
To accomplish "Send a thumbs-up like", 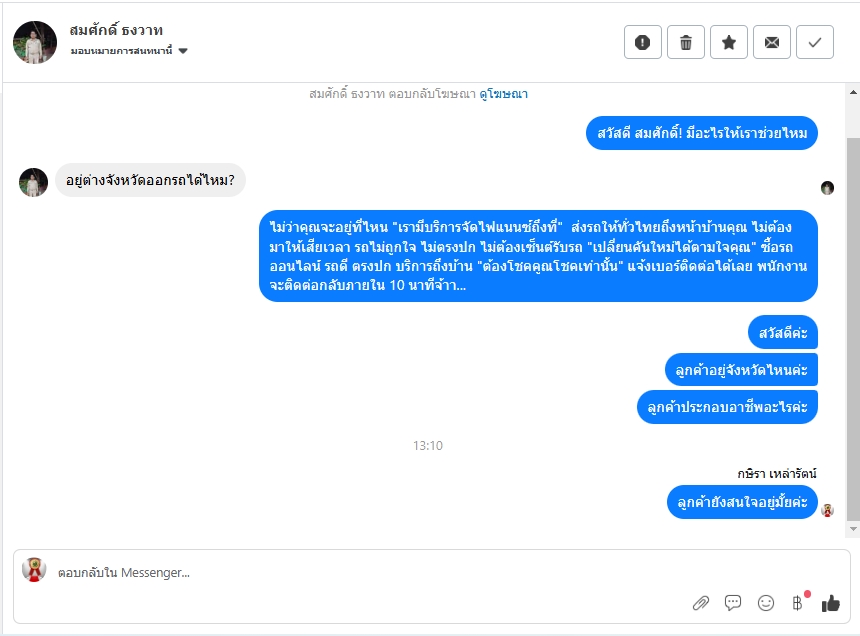I will tap(830, 603).
